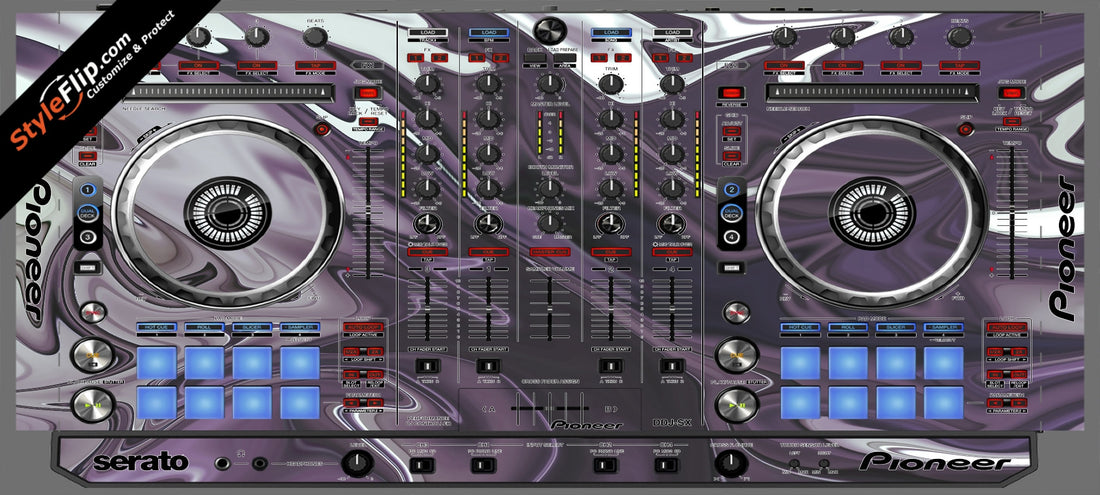This screenshot has height=495, width=1100.
Task: Click the right deck BEATS knob
Action: pyautogui.click(x=959, y=36)
